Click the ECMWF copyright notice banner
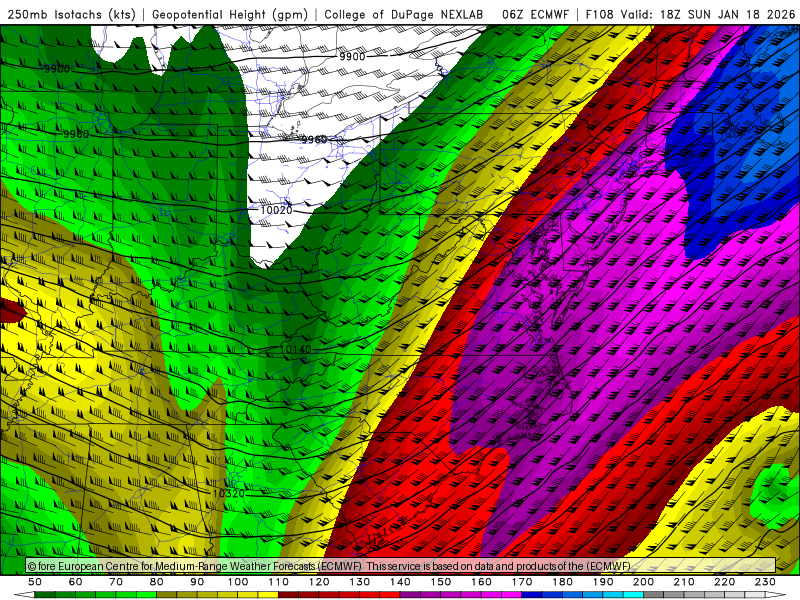The height and width of the screenshot is (600, 800). [x=401, y=566]
